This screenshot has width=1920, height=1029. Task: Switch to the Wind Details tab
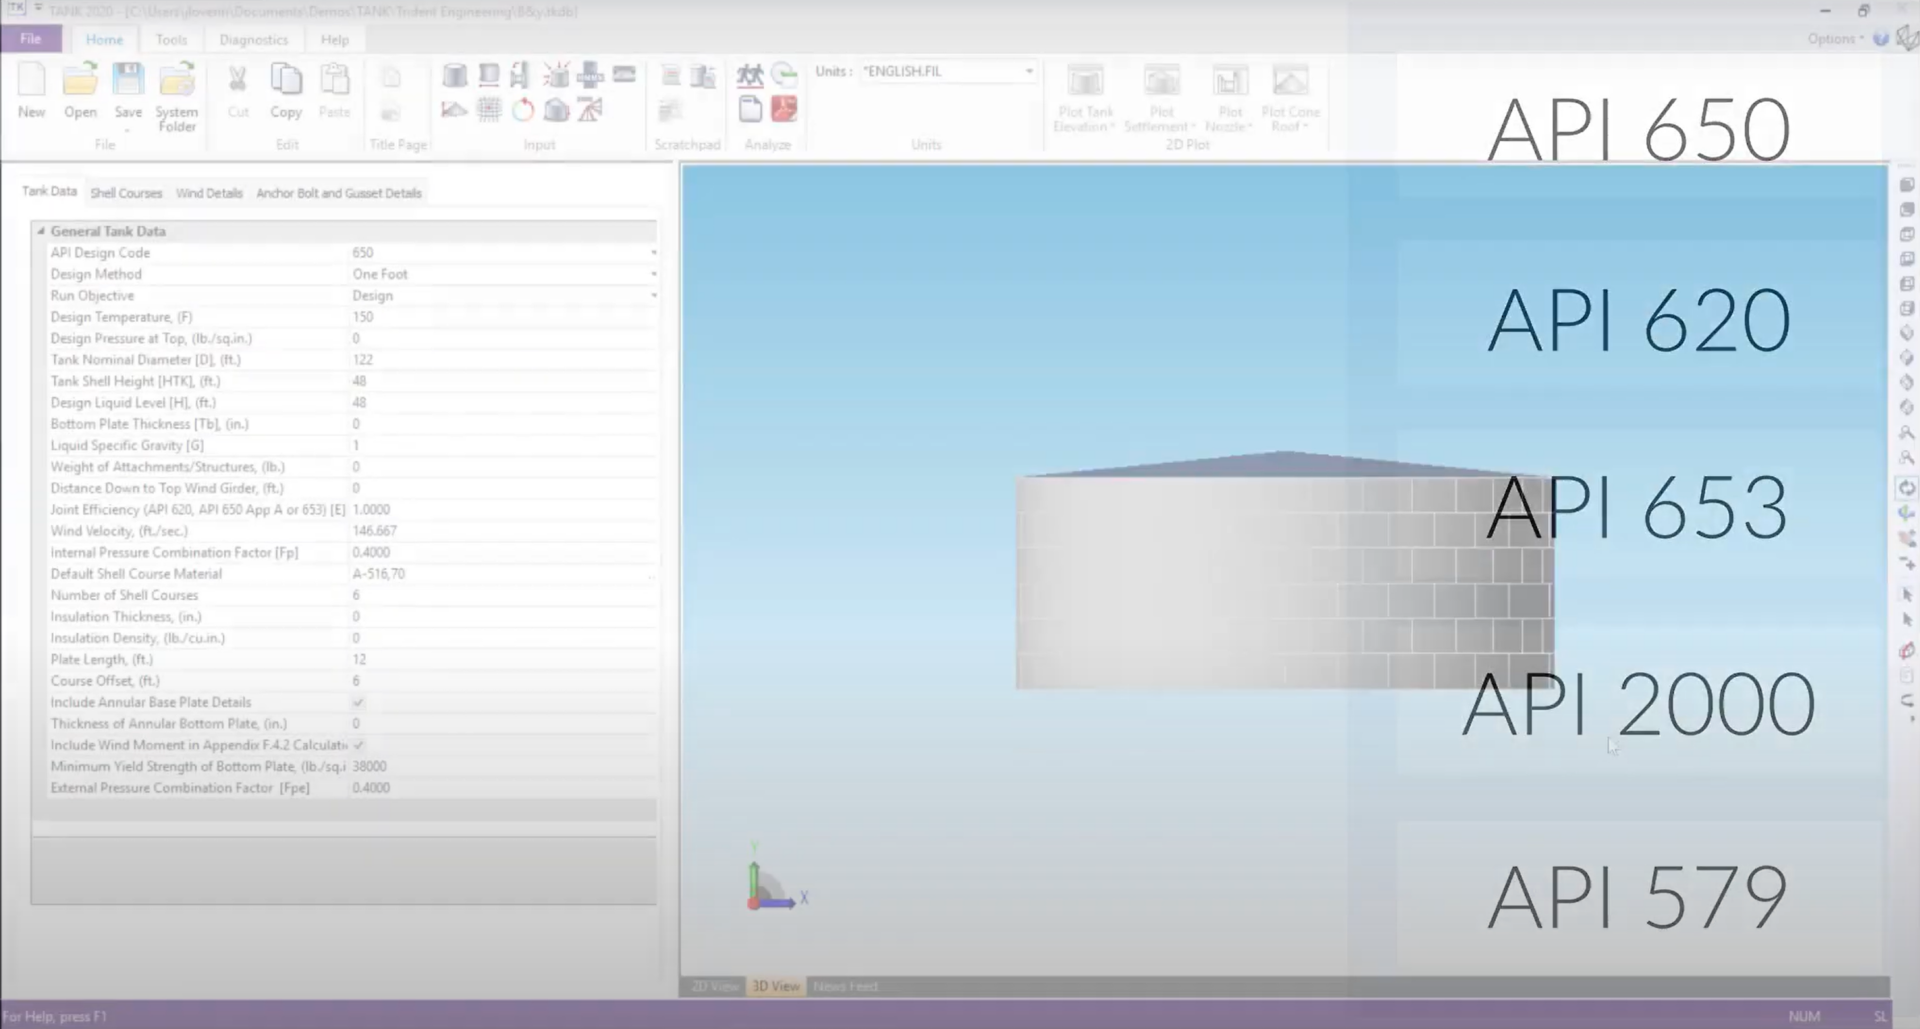(x=209, y=193)
